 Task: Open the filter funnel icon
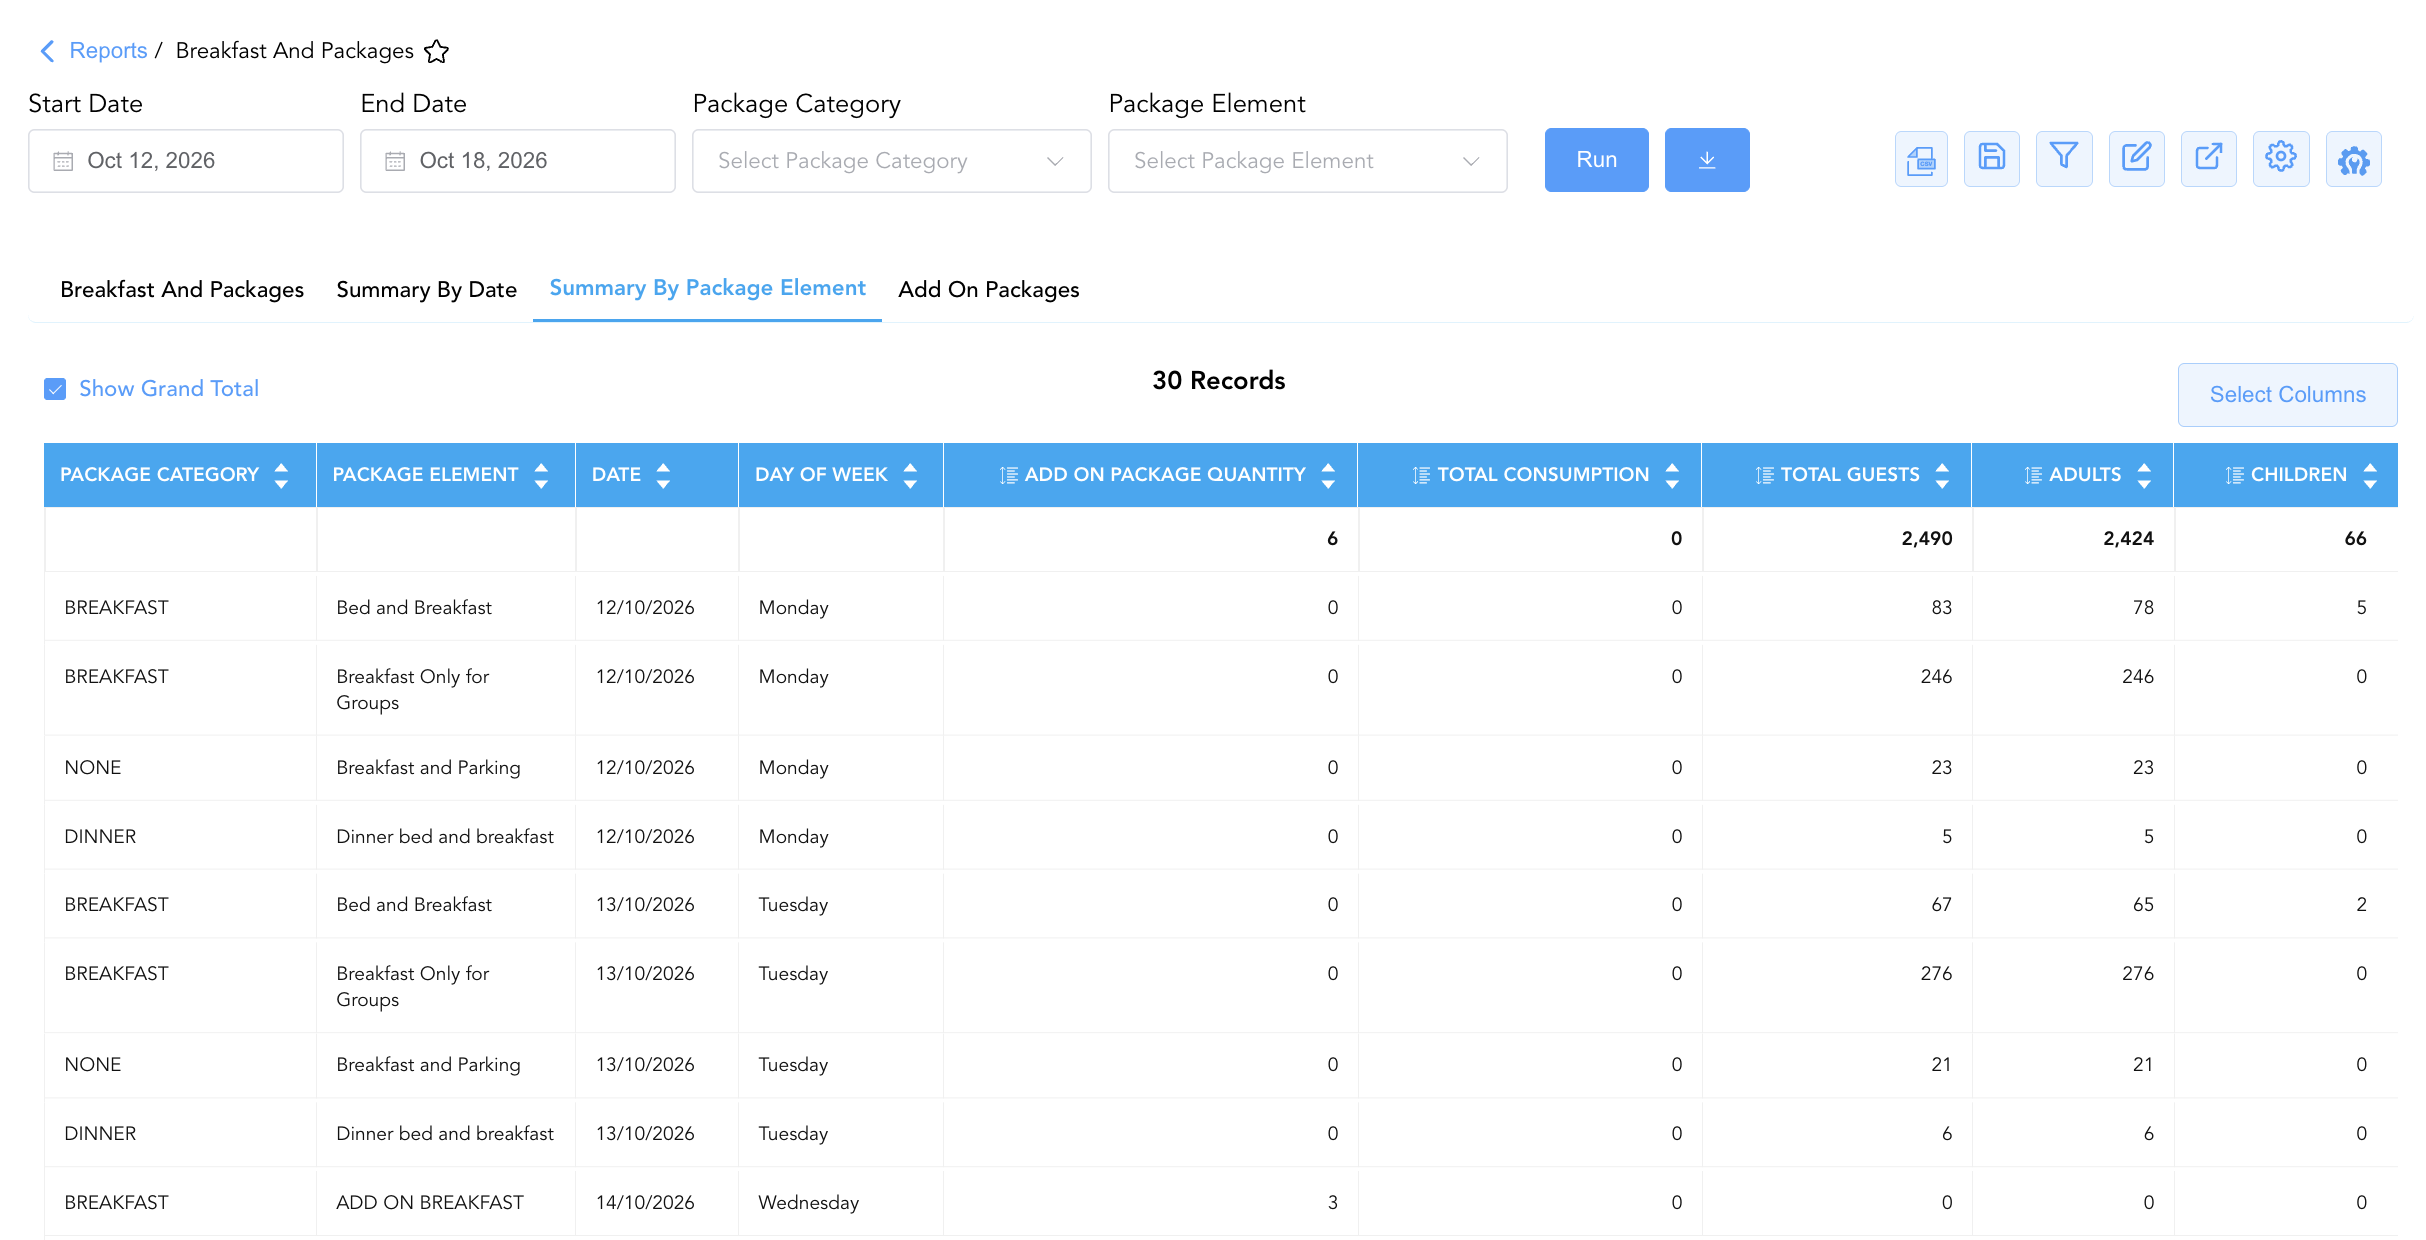[2064, 159]
